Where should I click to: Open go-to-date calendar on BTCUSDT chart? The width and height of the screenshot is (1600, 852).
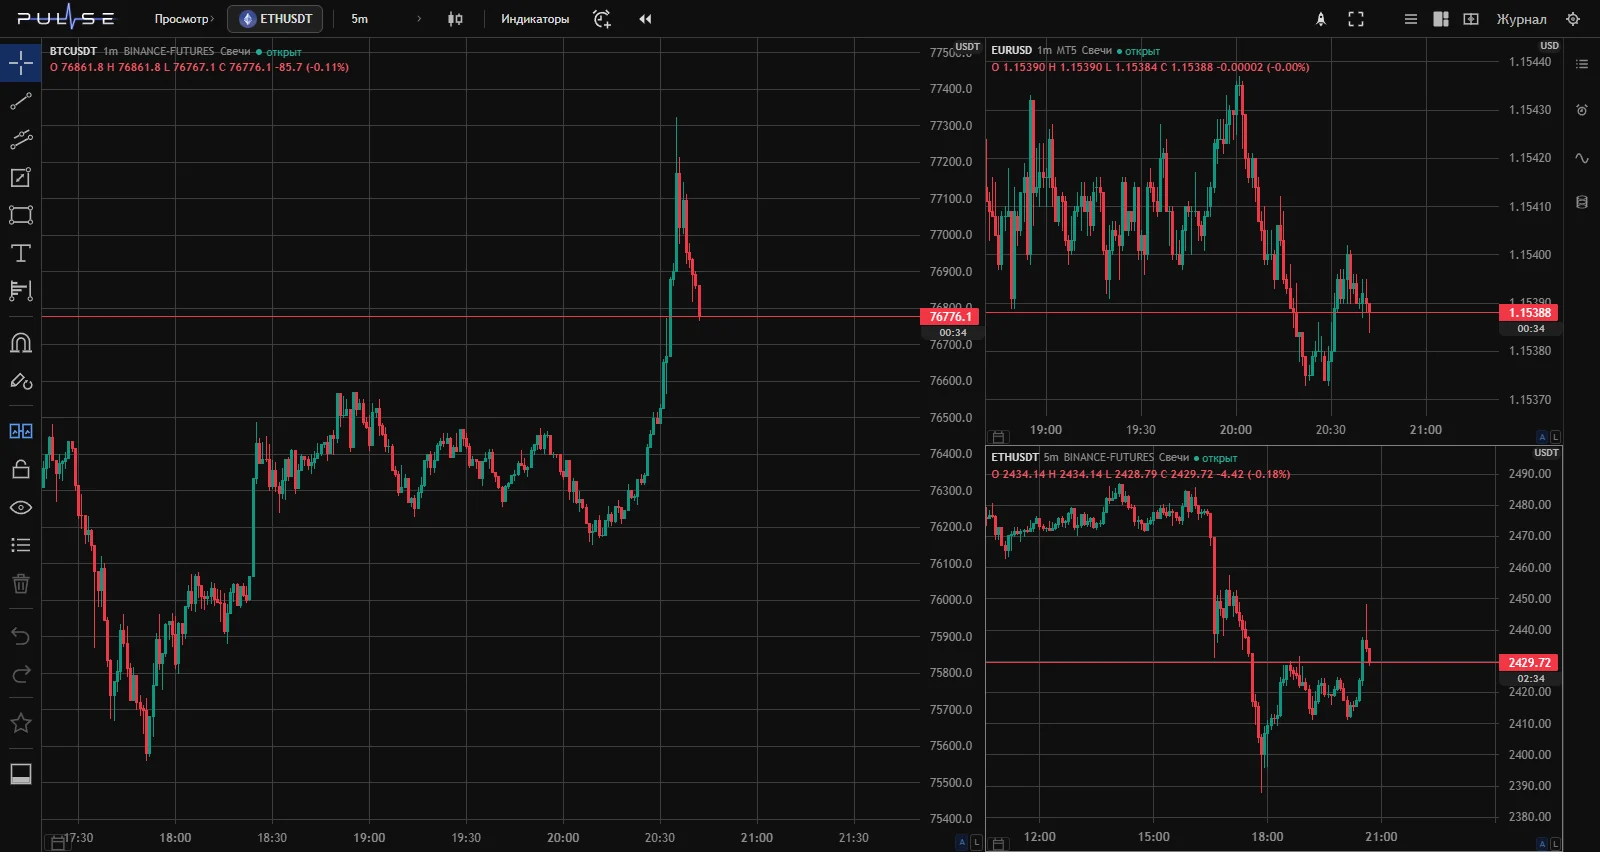click(58, 843)
